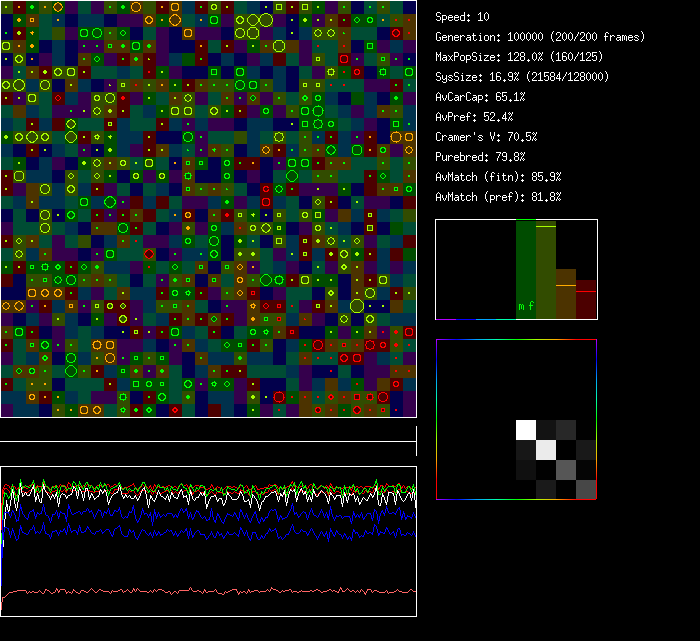Select the Generation counter text

tap(540, 37)
